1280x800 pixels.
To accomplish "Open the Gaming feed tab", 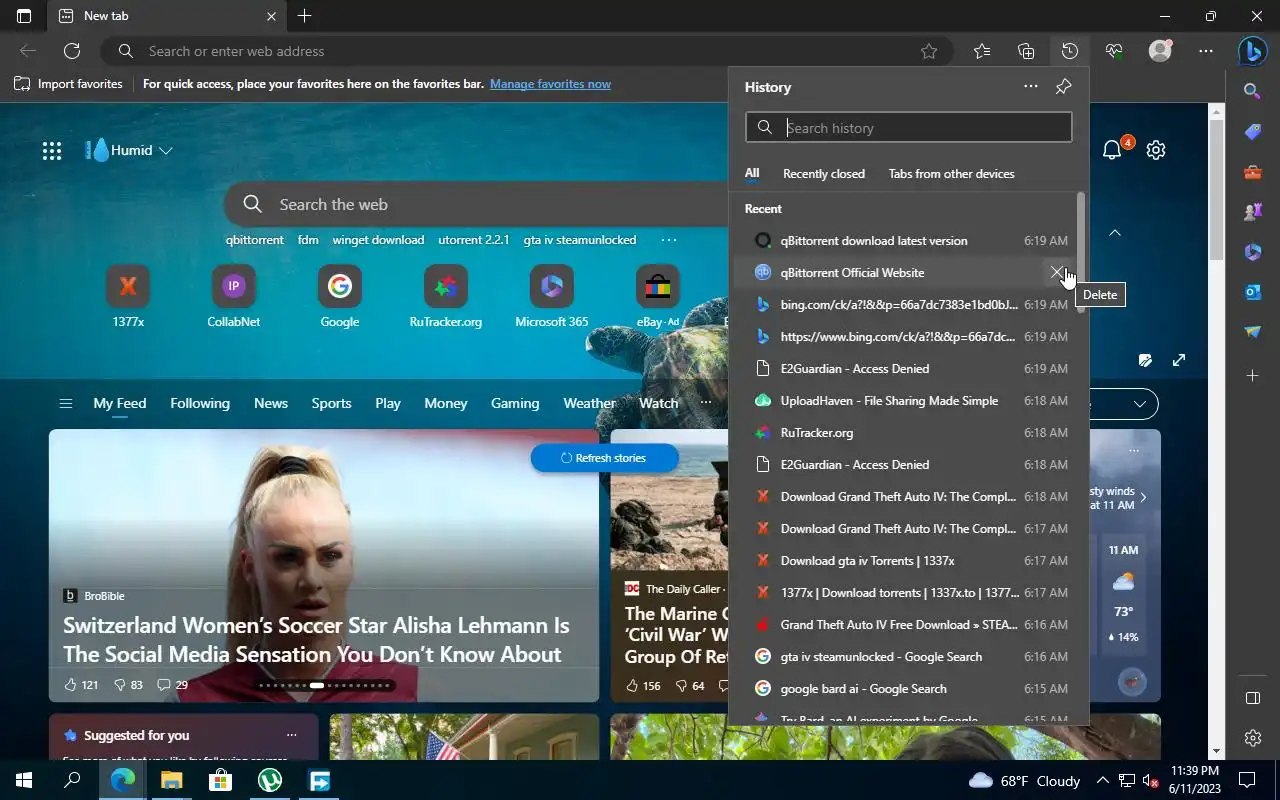I will point(515,403).
